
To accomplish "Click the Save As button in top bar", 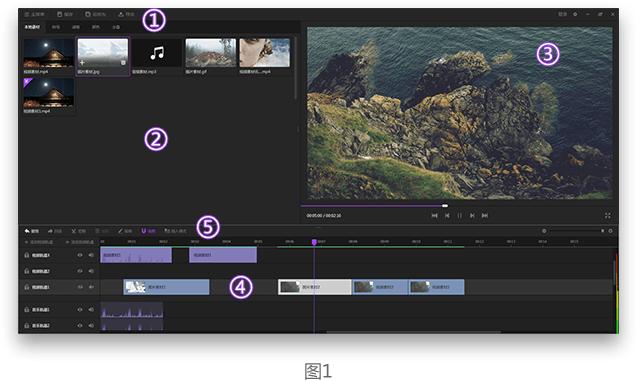I will 95,14.
